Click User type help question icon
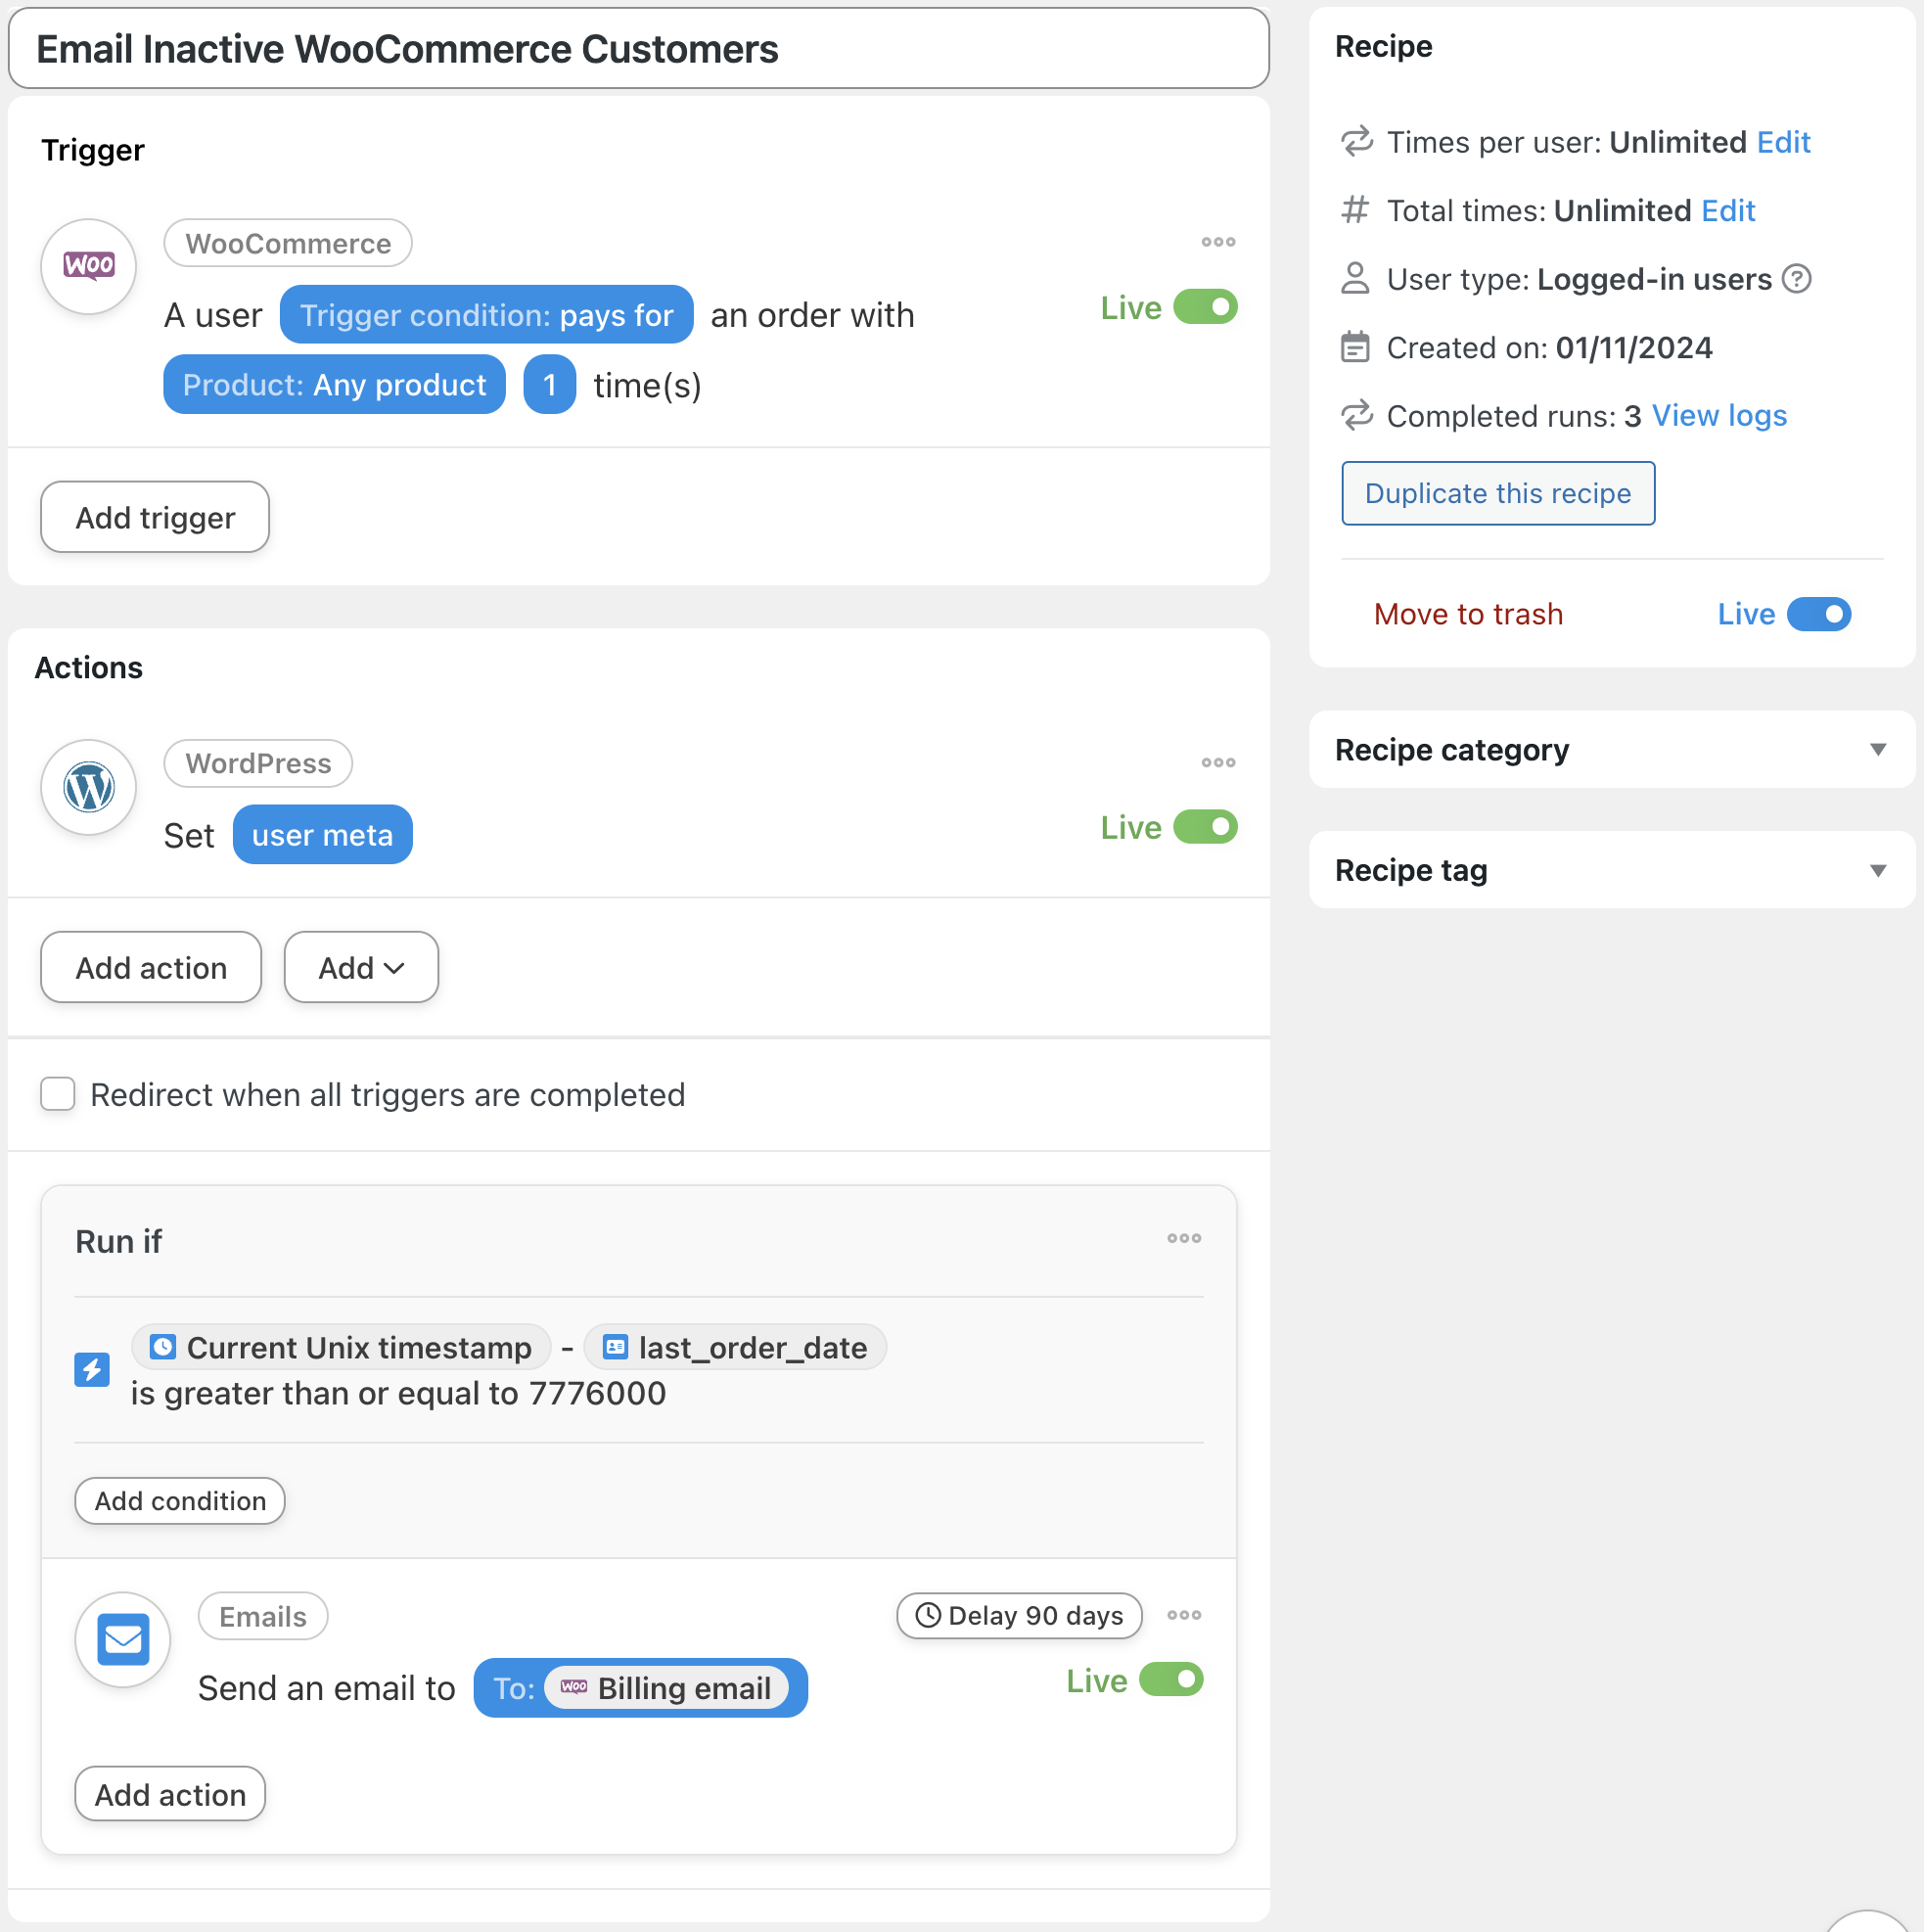Viewport: 1924px width, 1932px height. (1797, 279)
